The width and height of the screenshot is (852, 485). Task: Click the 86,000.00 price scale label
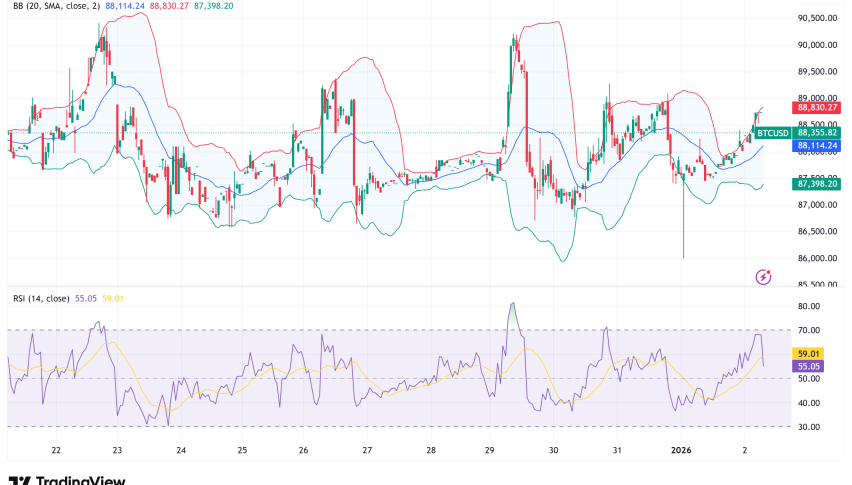tap(817, 258)
